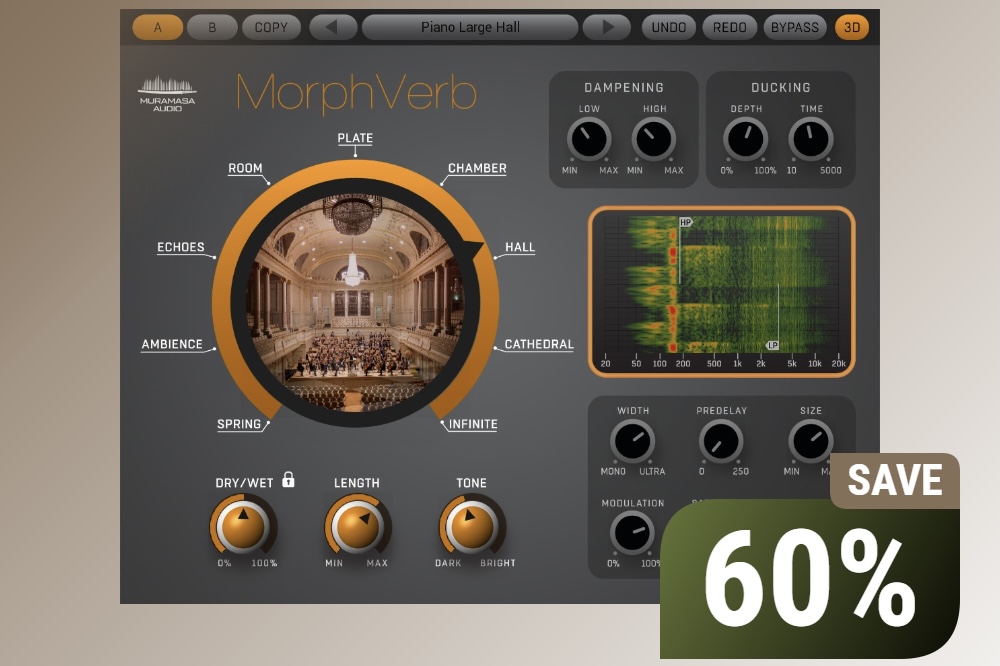Viewport: 1000px width, 666px height.
Task: Click the concert hall image in morph ring
Action: click(355, 302)
